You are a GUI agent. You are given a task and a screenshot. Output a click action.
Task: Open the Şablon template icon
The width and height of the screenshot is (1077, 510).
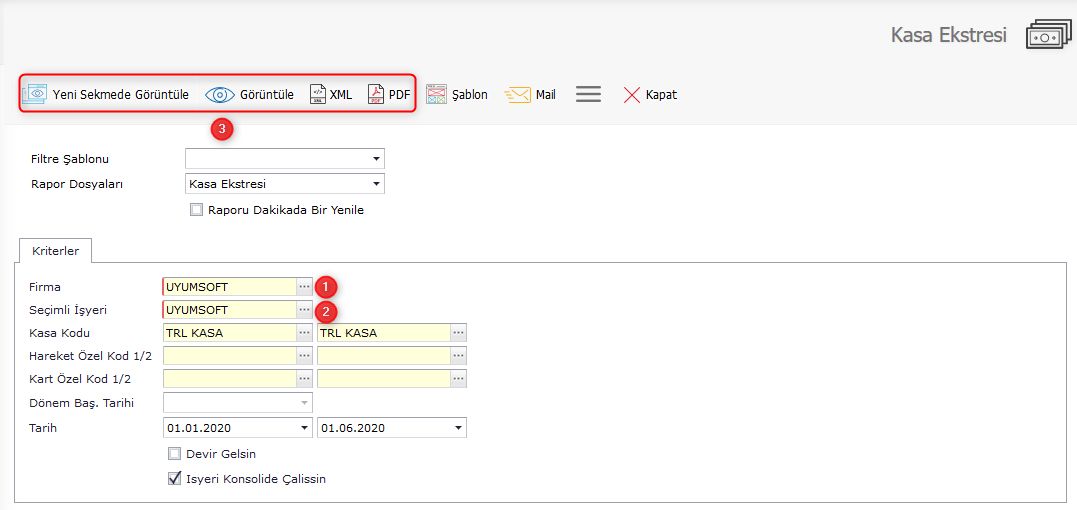436,94
